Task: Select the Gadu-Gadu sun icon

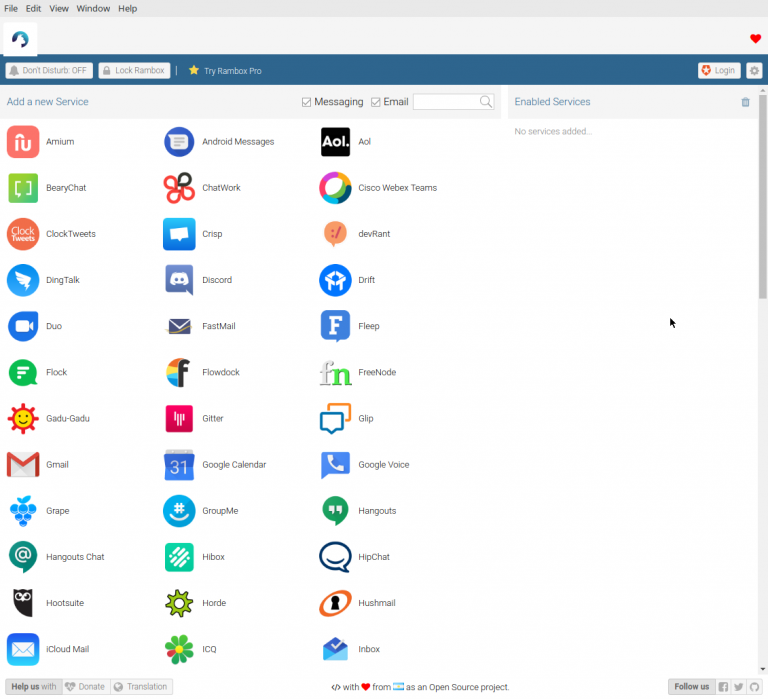Action: point(23,419)
